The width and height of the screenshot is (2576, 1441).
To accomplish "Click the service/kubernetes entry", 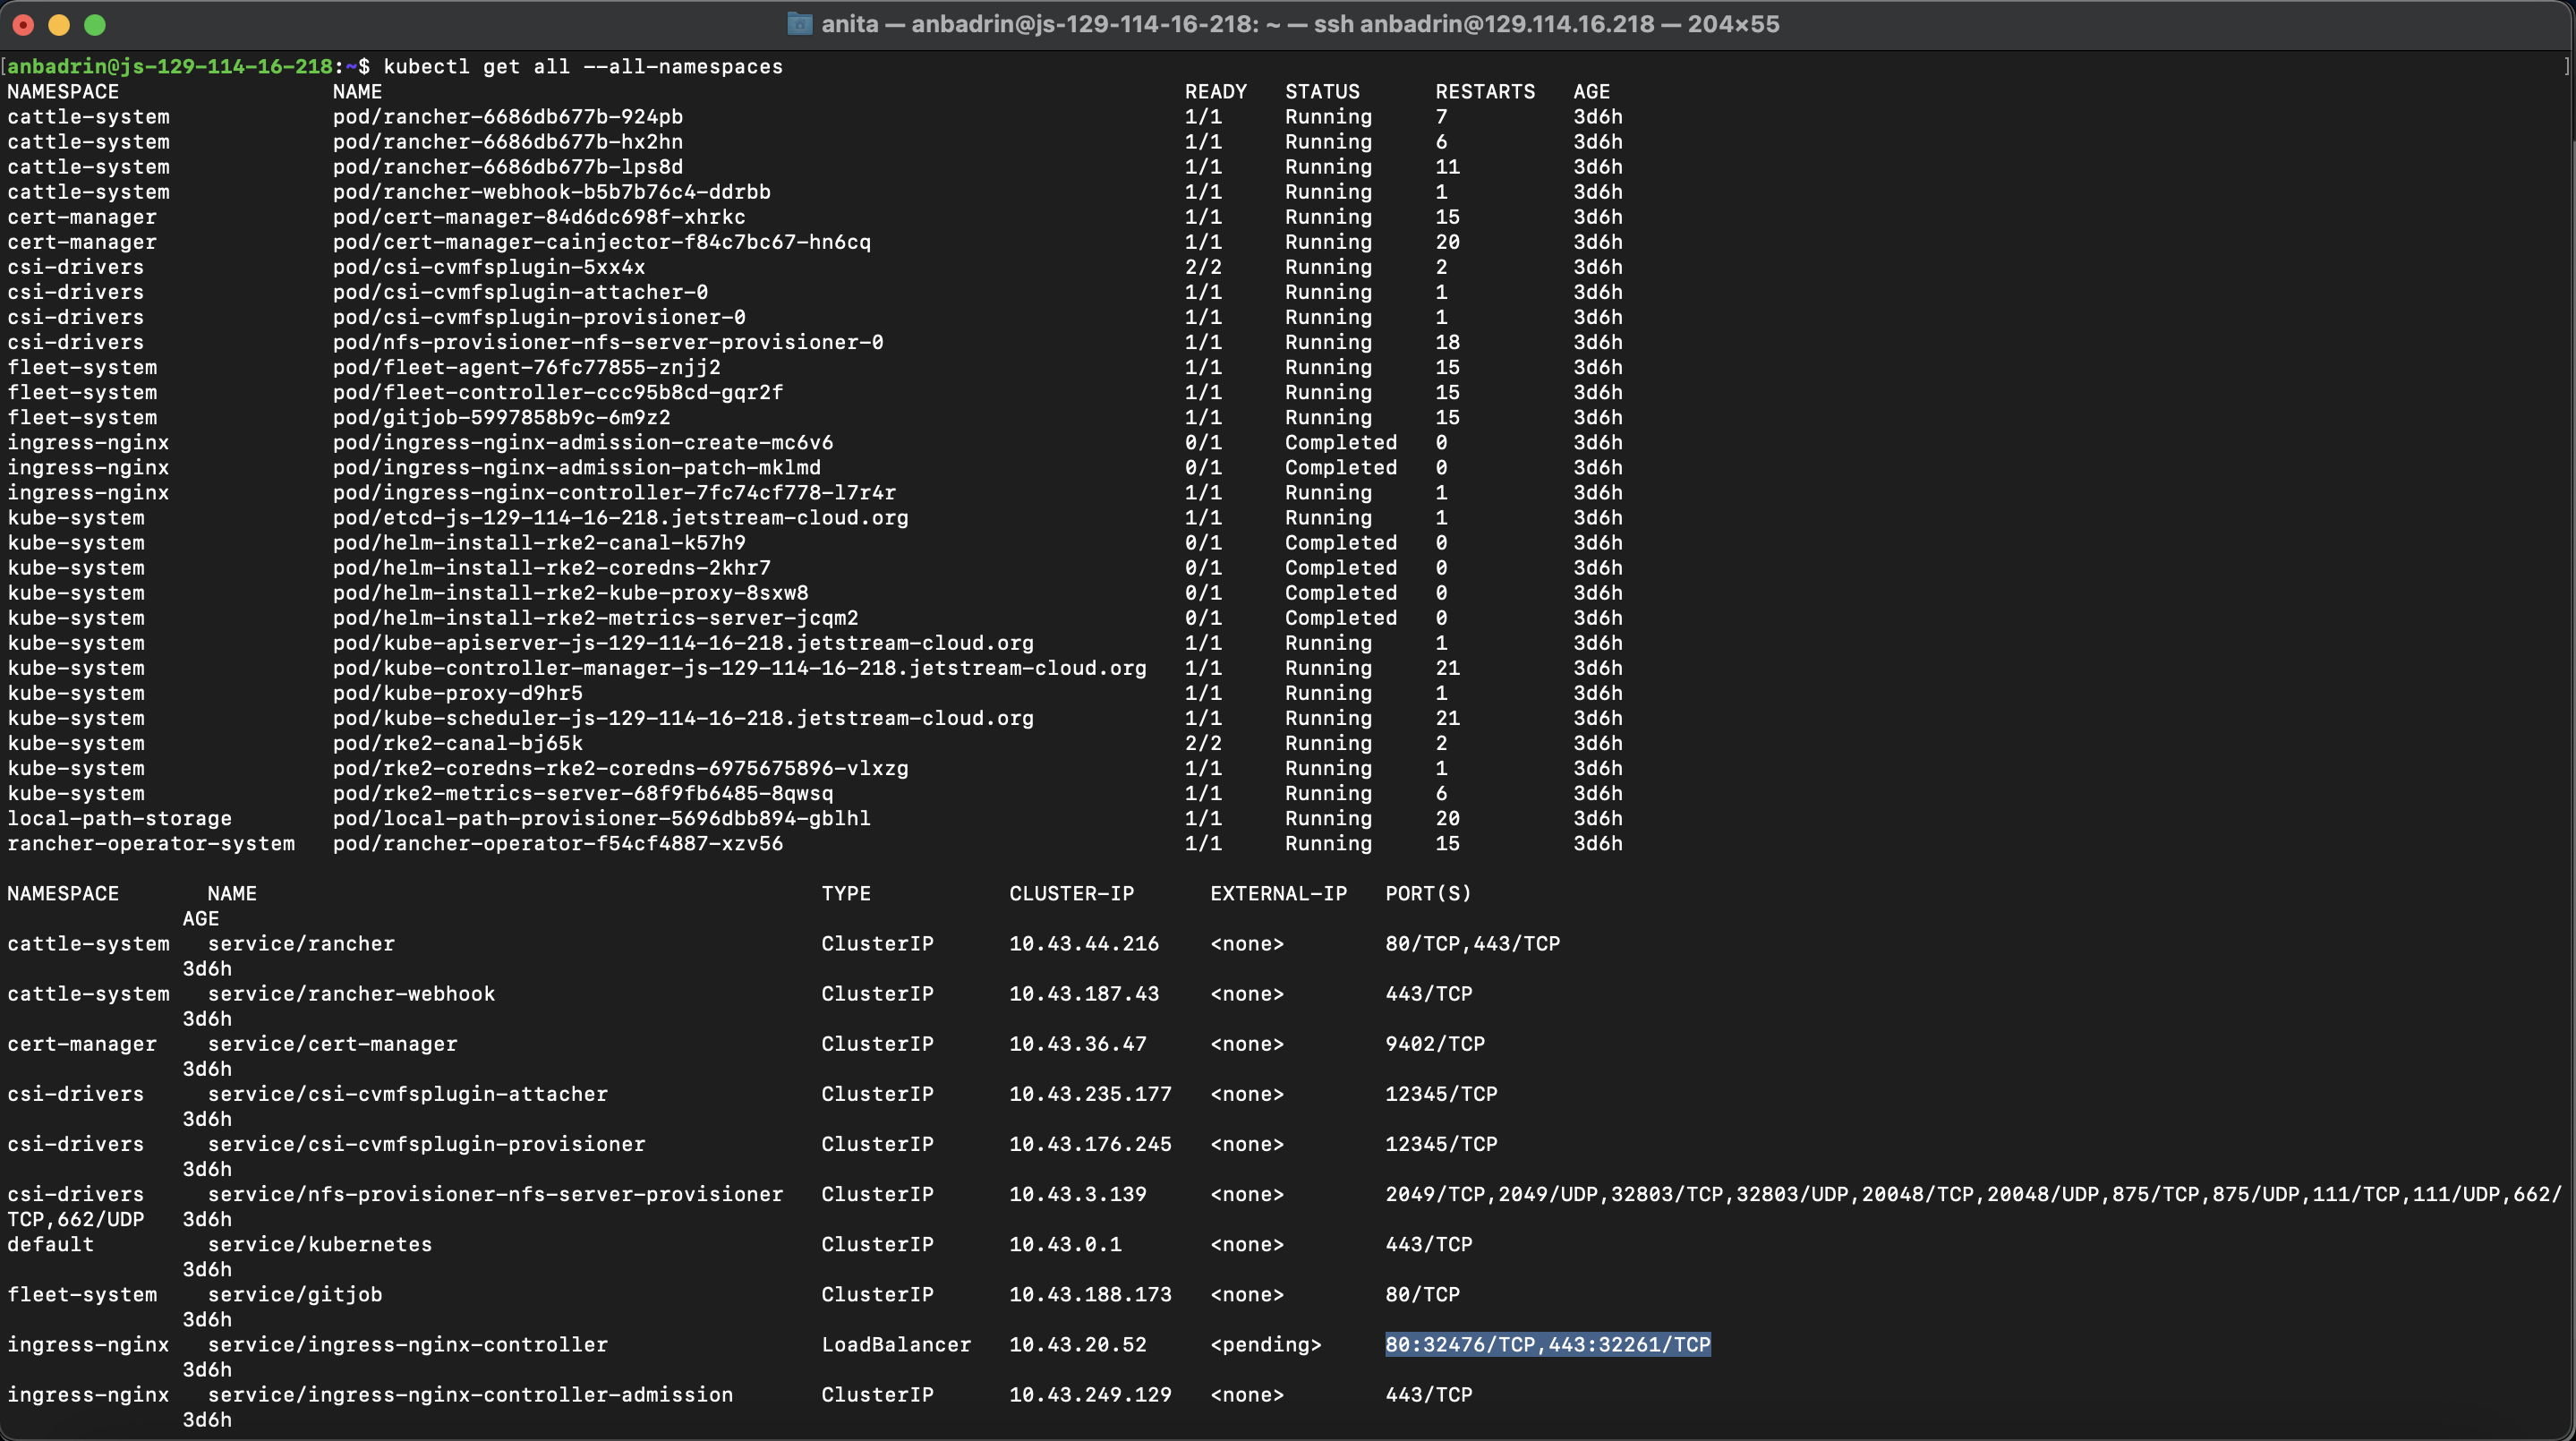I will click(x=319, y=1244).
